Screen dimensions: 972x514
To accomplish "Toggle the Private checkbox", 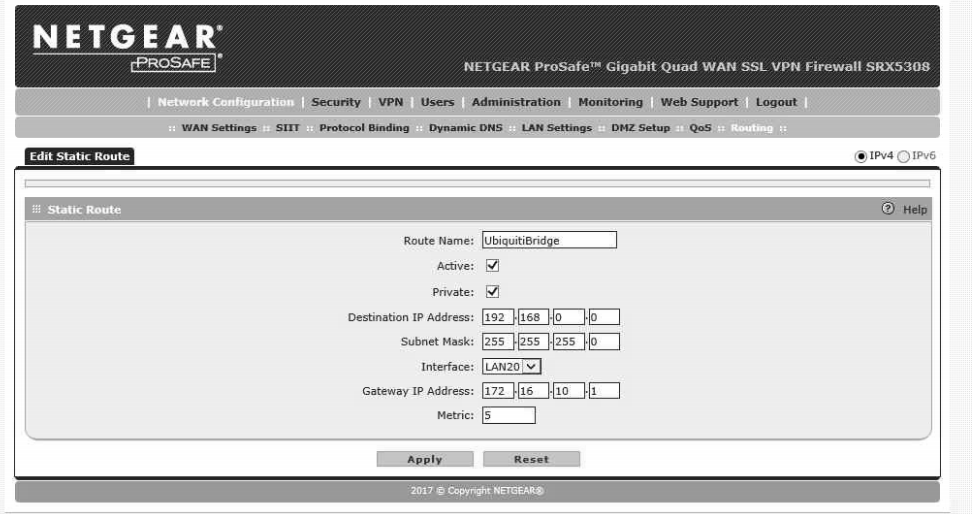I will coord(492,291).
